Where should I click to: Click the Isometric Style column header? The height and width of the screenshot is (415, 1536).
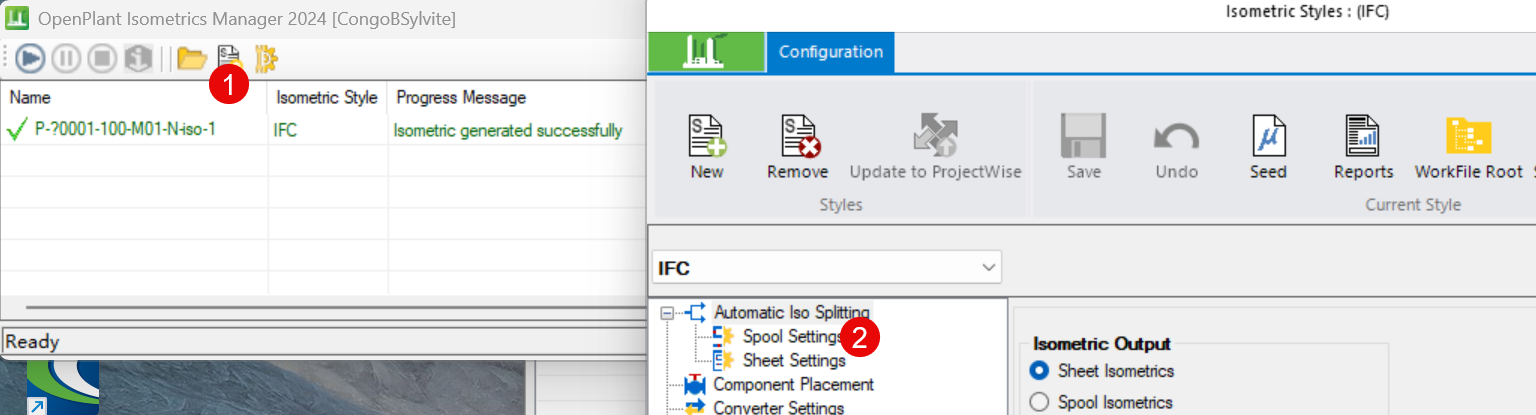326,97
